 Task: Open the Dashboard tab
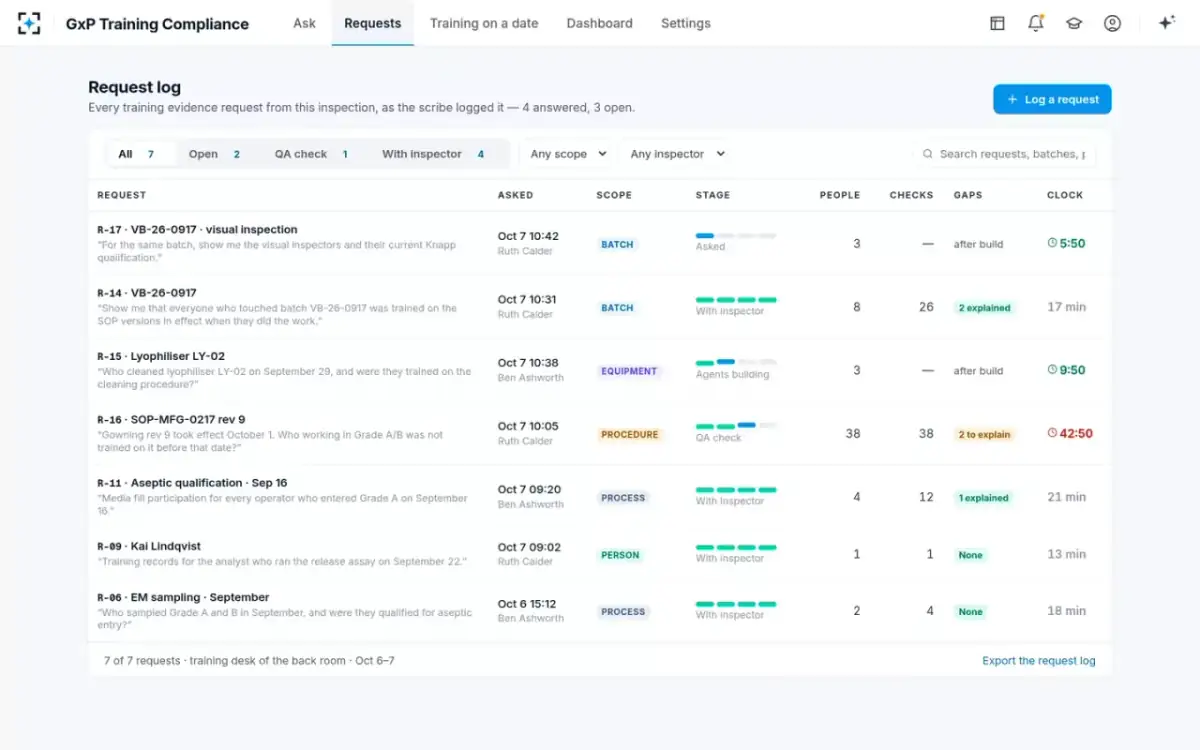click(x=599, y=23)
